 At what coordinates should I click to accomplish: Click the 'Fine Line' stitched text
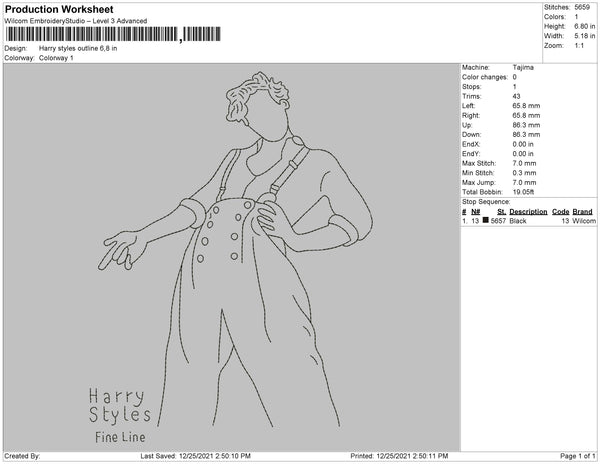point(120,437)
